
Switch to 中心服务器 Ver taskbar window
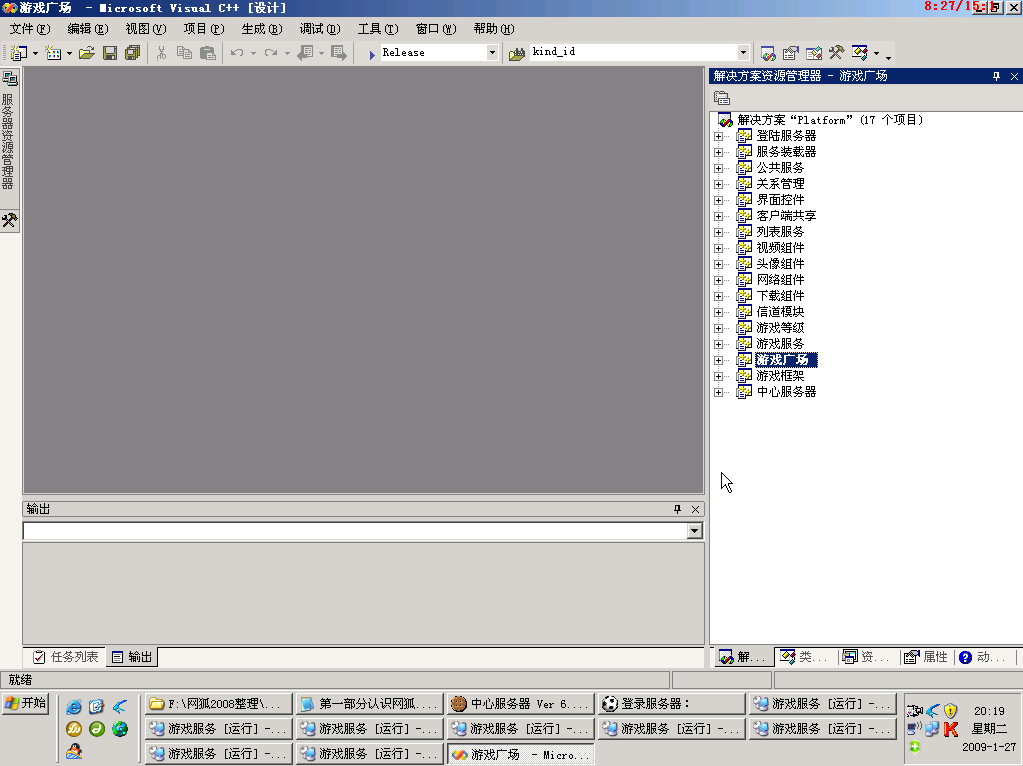tap(520, 704)
